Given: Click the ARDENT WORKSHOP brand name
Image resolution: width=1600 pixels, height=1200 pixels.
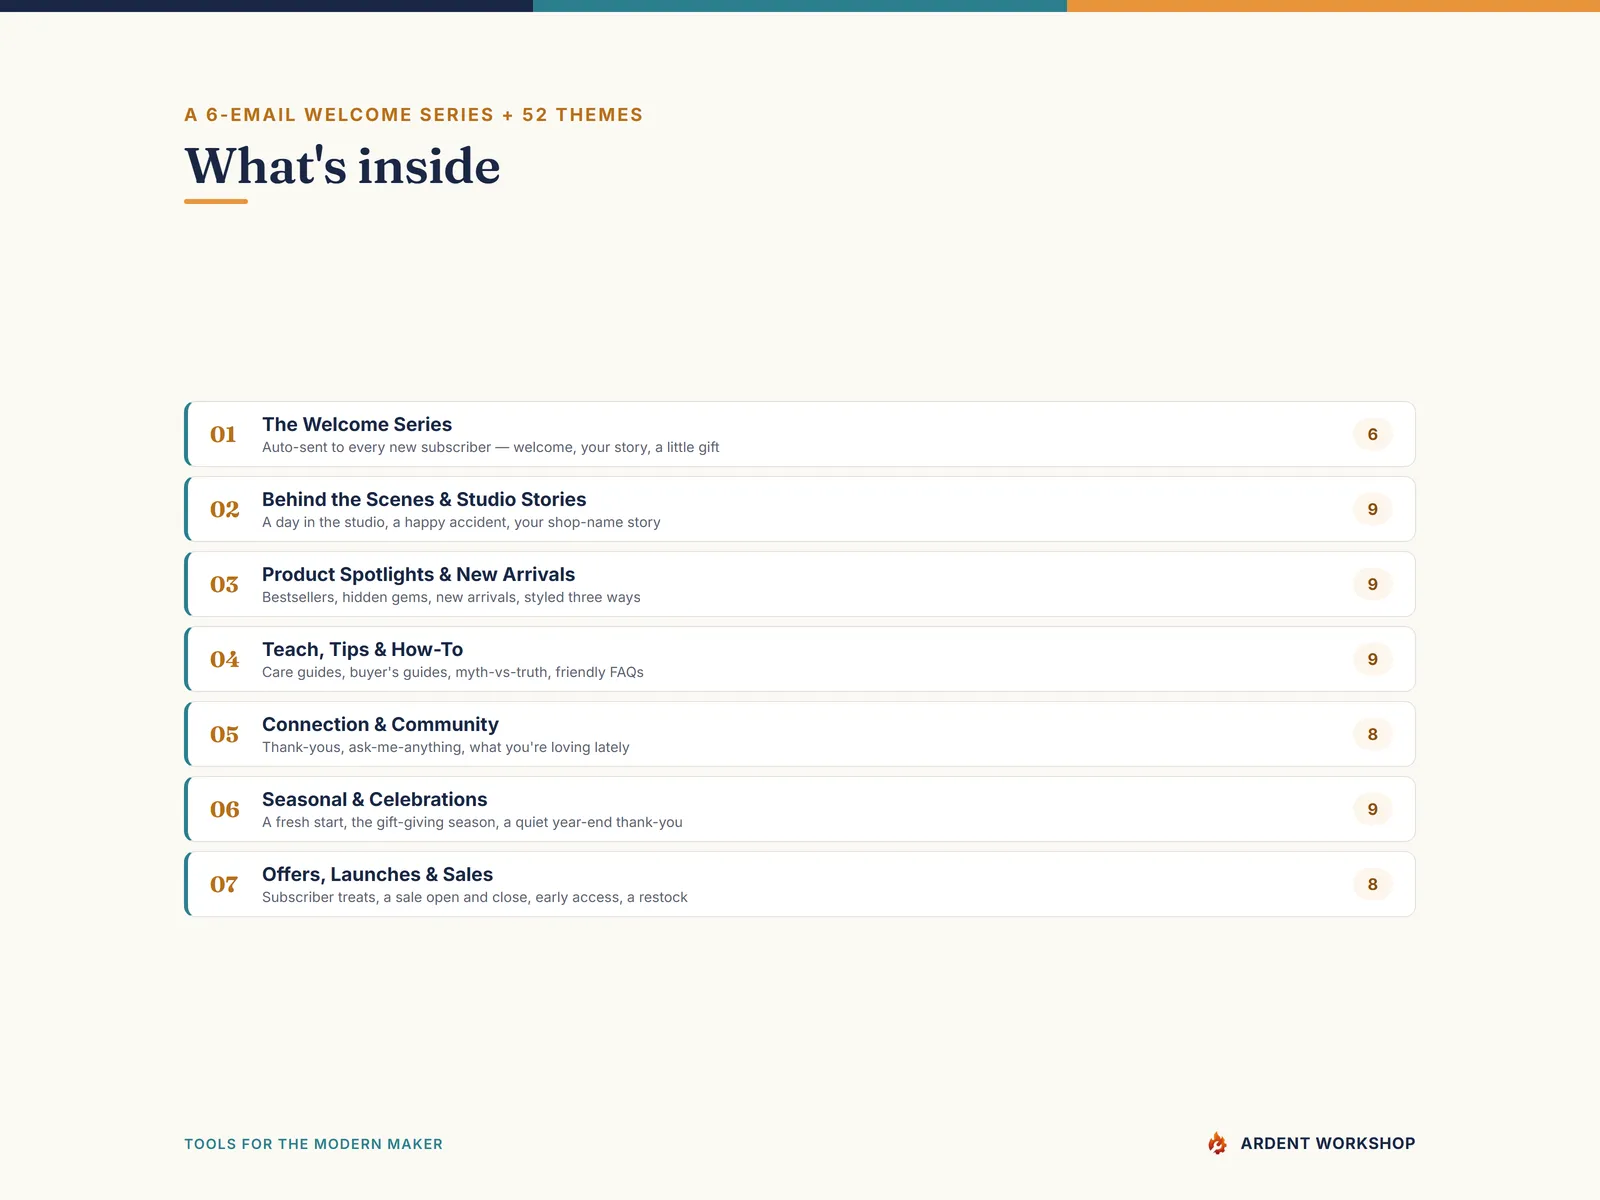Looking at the screenshot, I should coord(1328,1143).
